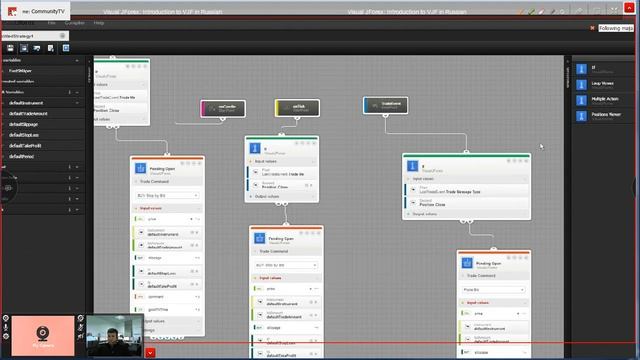This screenshot has width=640, height=360.
Task: Select the strategy file tab
Action: click(35, 36)
